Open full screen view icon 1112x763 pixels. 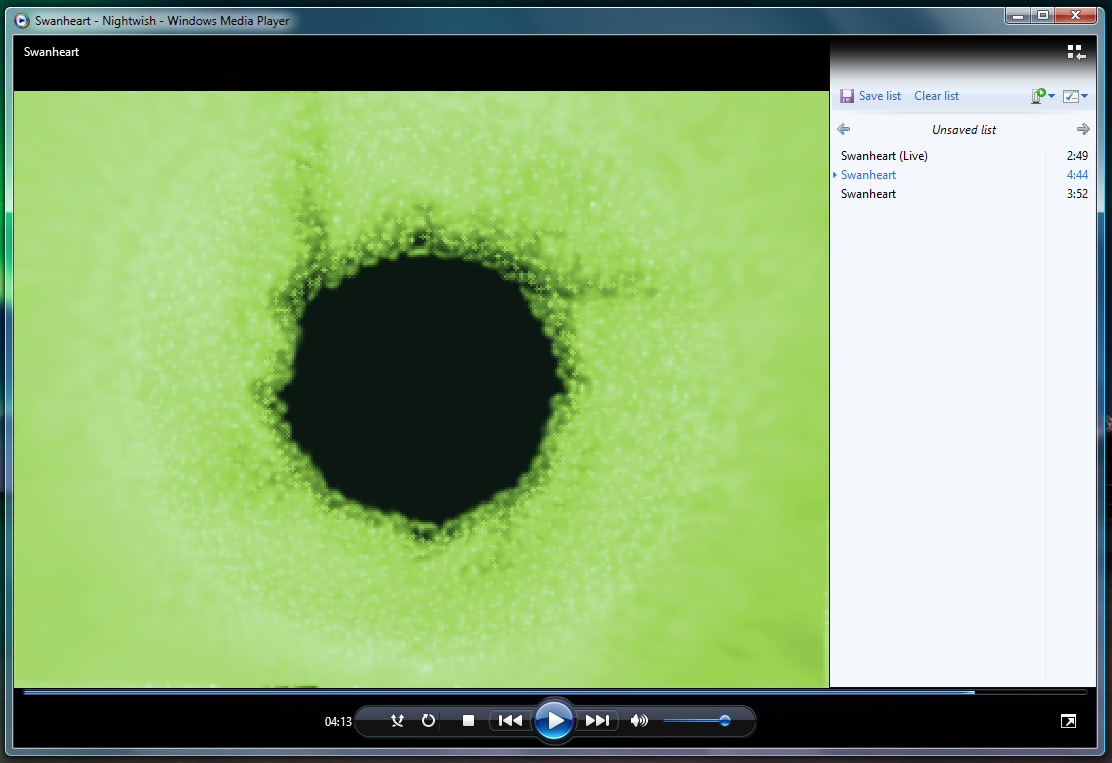tap(1068, 721)
